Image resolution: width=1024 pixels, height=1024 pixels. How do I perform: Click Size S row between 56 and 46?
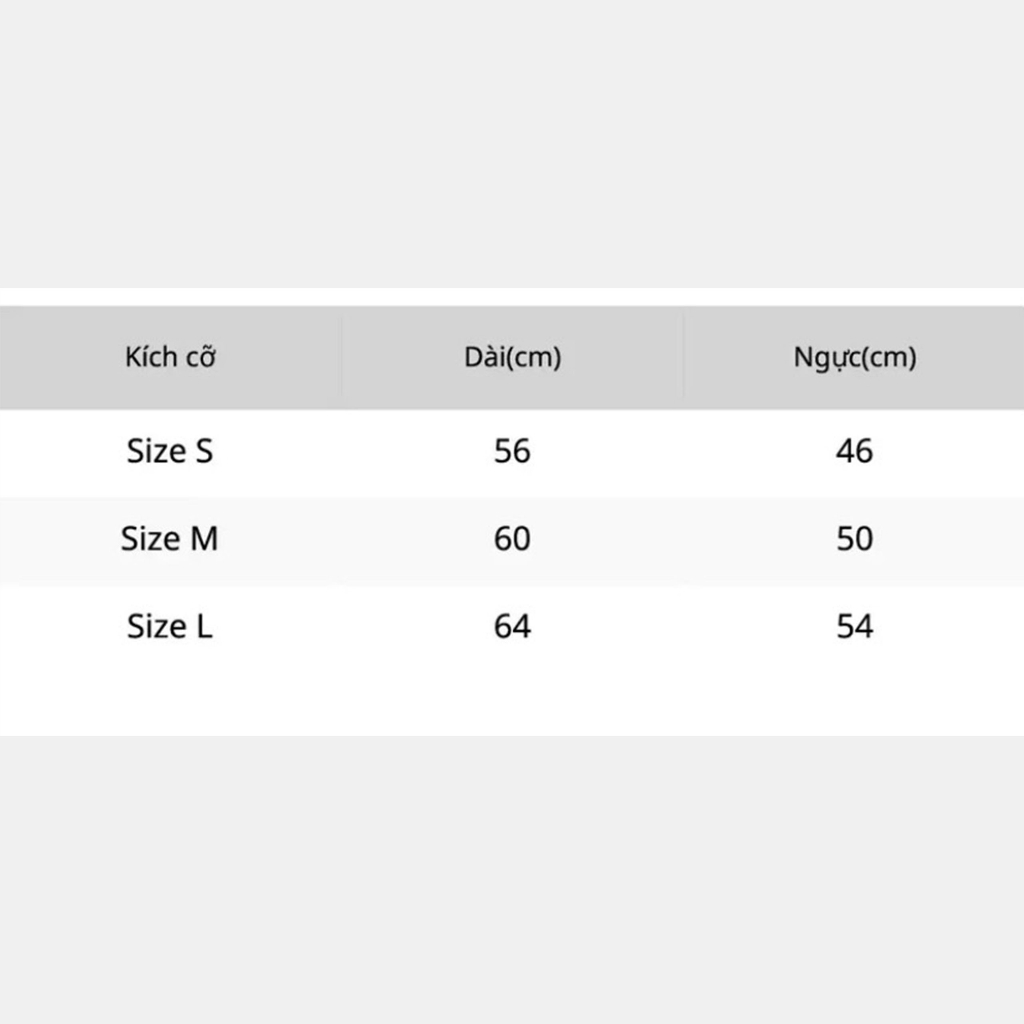tap(684, 451)
